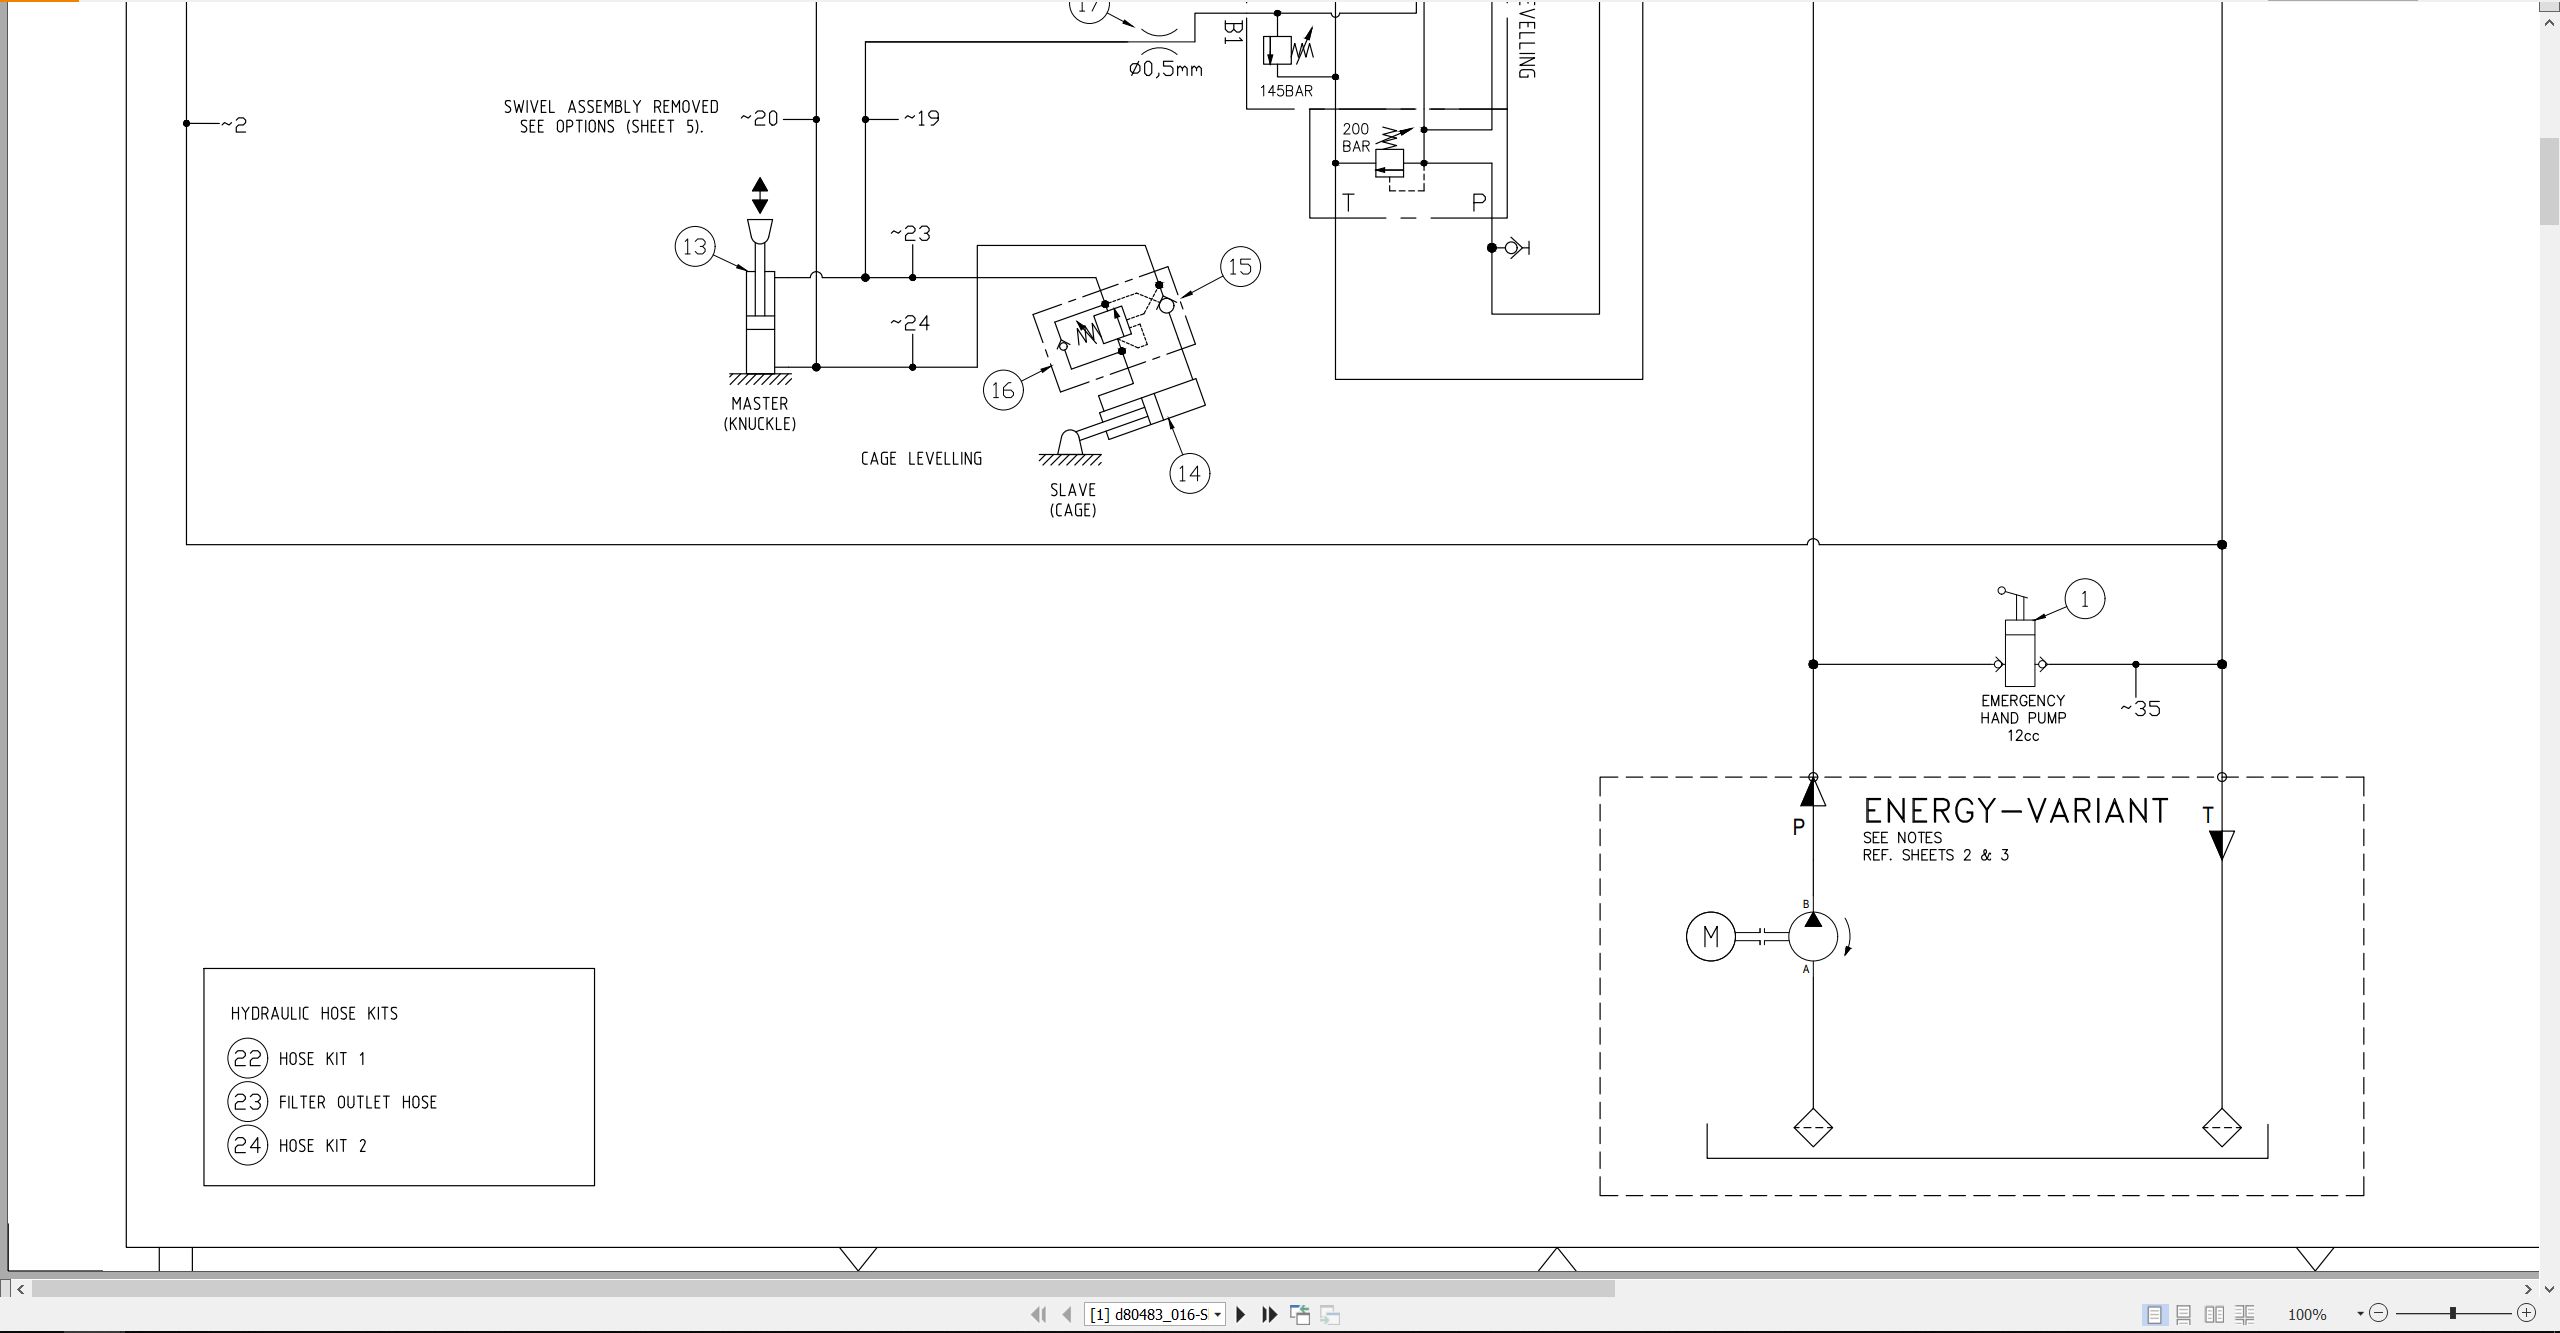Screen dimensions: 2560x1333
Task: Click the FILTER OUTLET HOSE legend entry
Action: point(358,1103)
